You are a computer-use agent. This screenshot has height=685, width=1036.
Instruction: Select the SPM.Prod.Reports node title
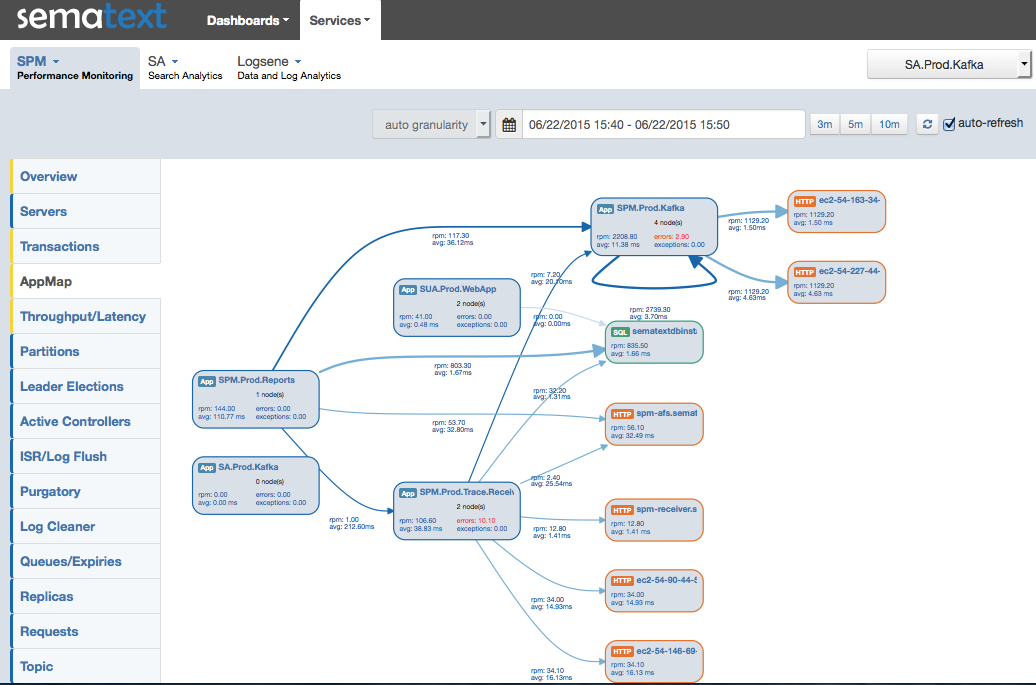(x=257, y=380)
